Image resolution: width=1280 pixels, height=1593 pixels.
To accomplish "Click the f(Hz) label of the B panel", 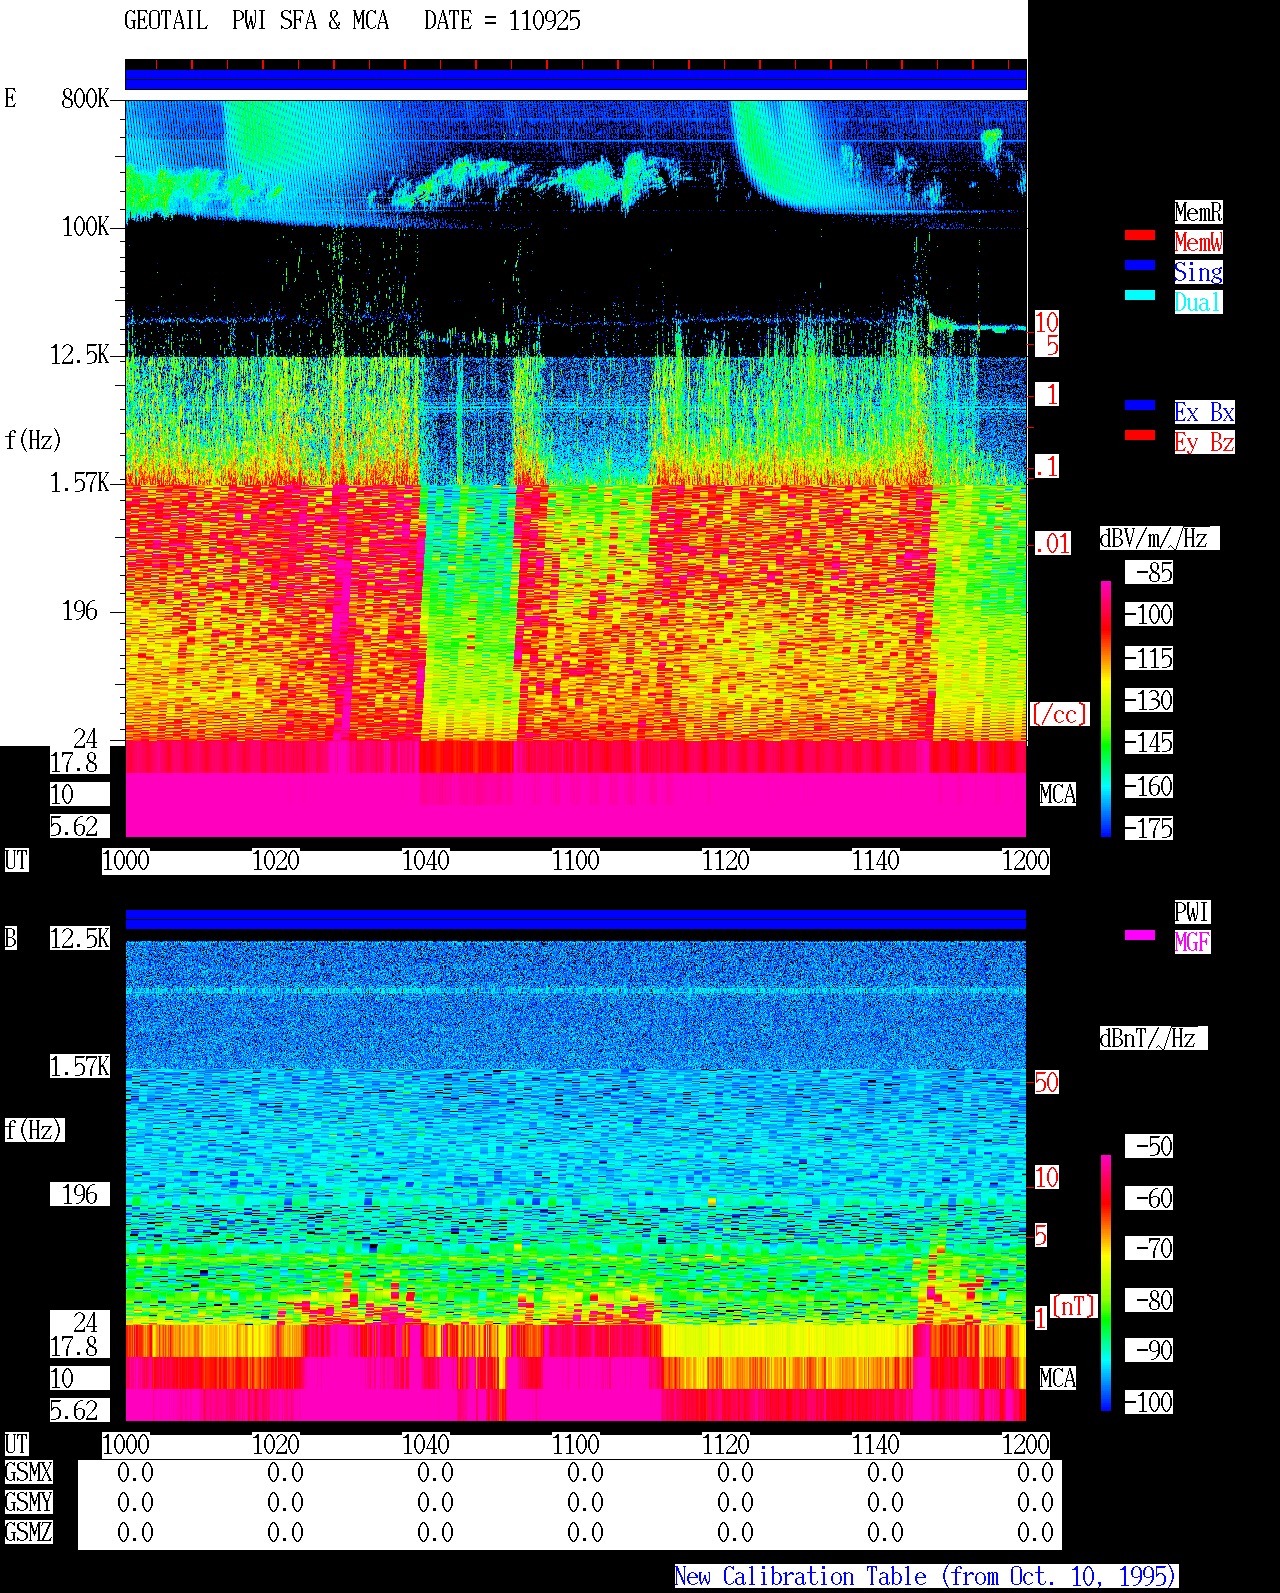I will (34, 1130).
